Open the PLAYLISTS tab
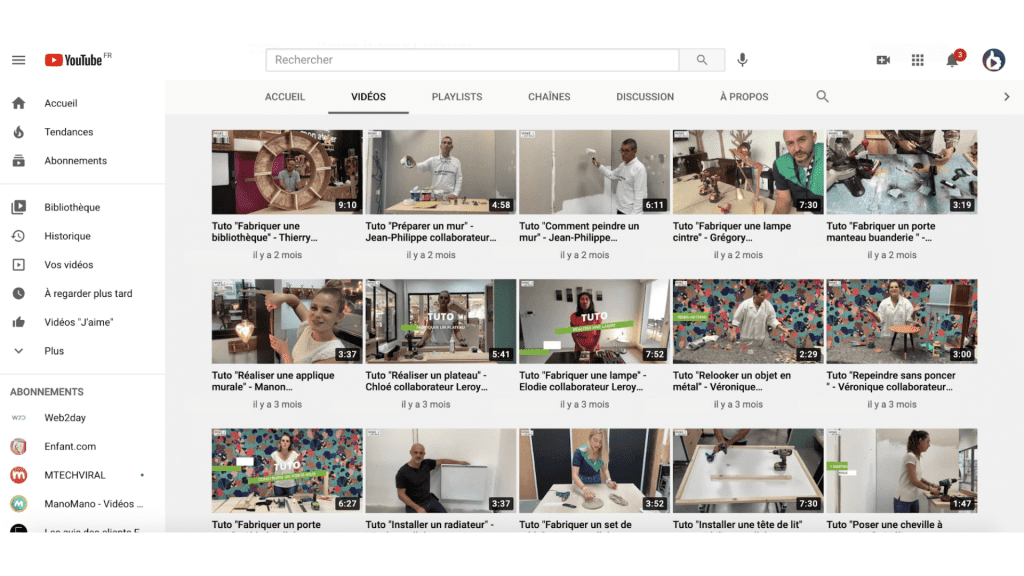 [456, 97]
